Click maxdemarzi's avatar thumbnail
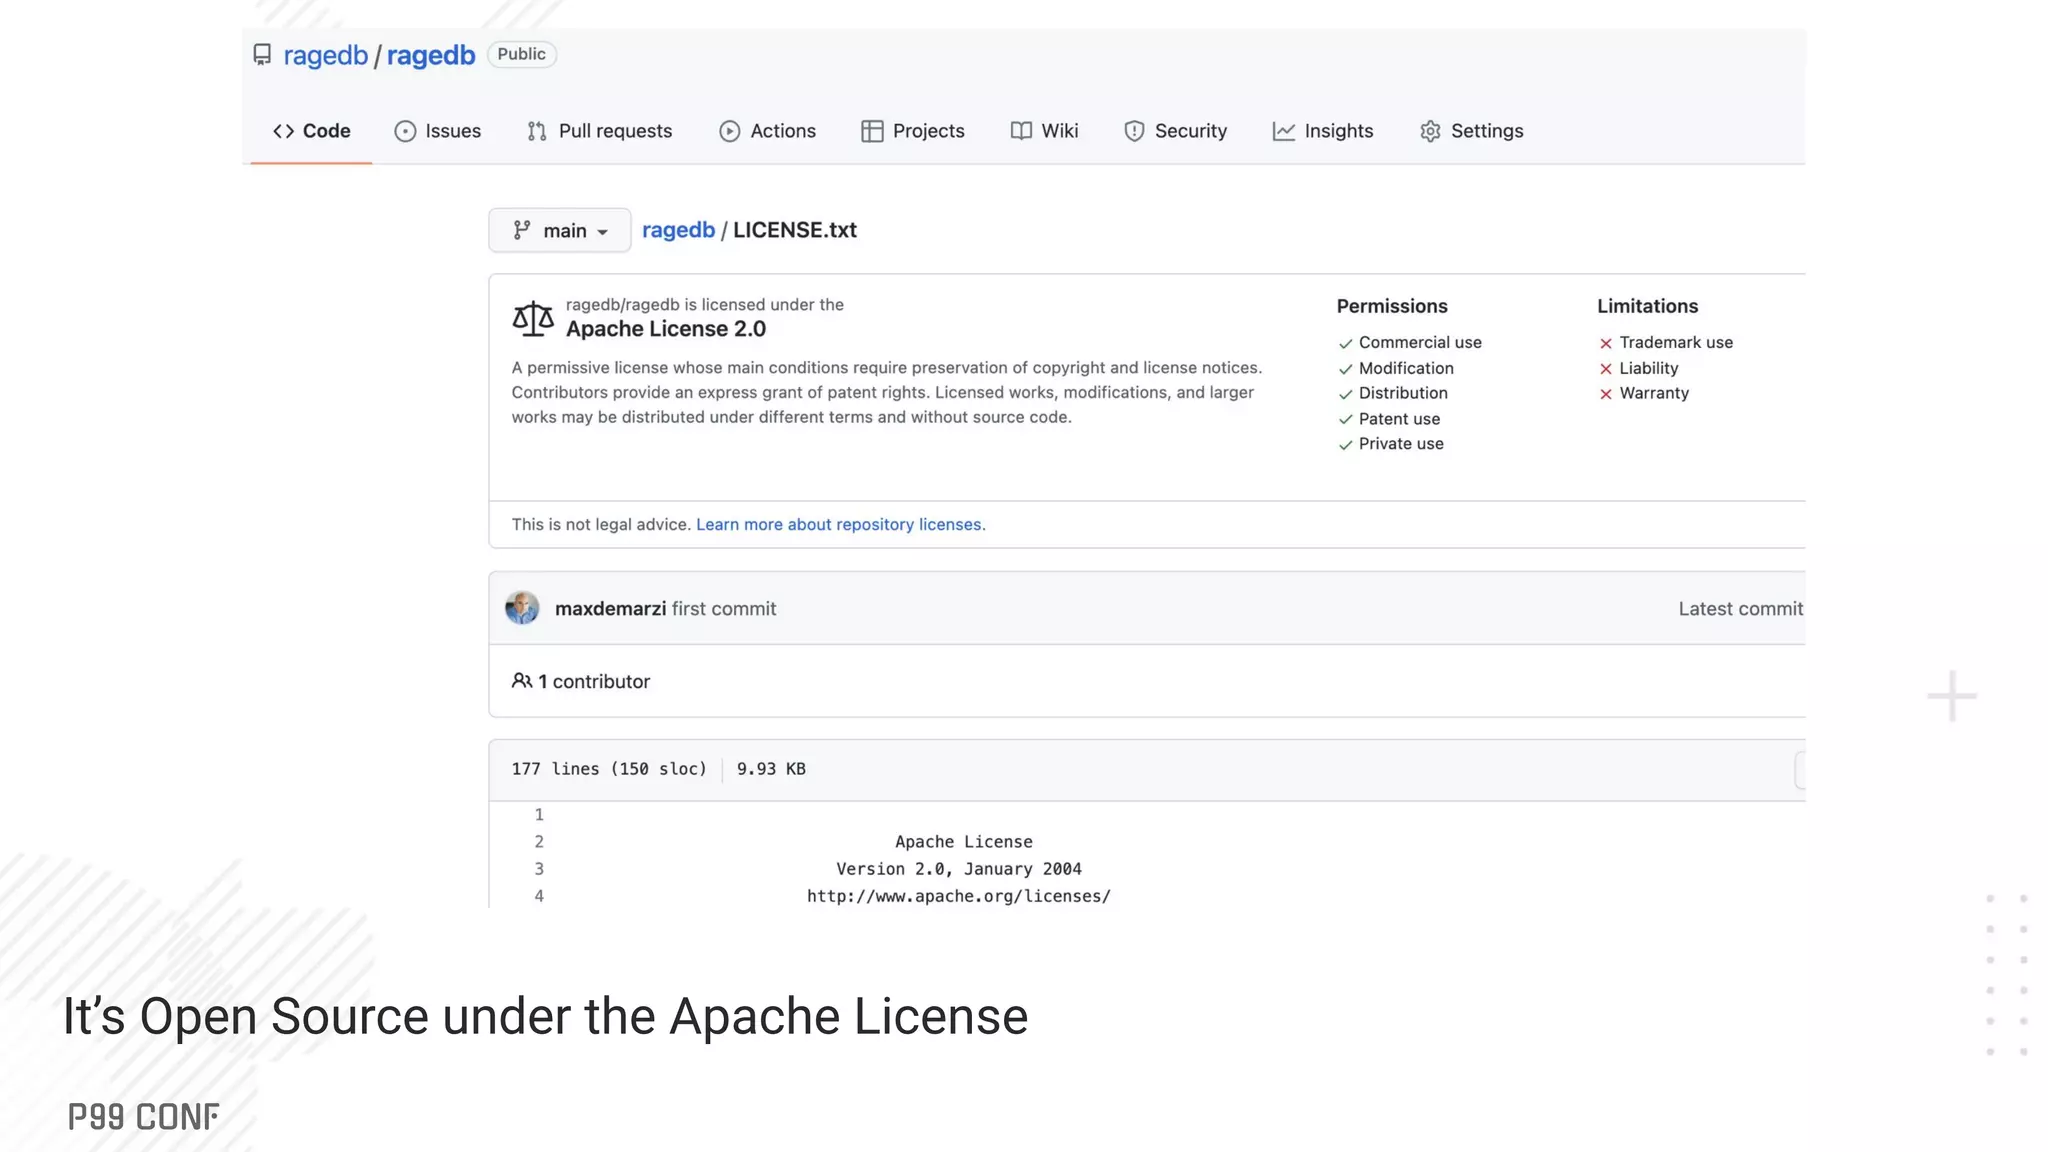Screen dimensions: 2048x1152 [x=522, y=608]
